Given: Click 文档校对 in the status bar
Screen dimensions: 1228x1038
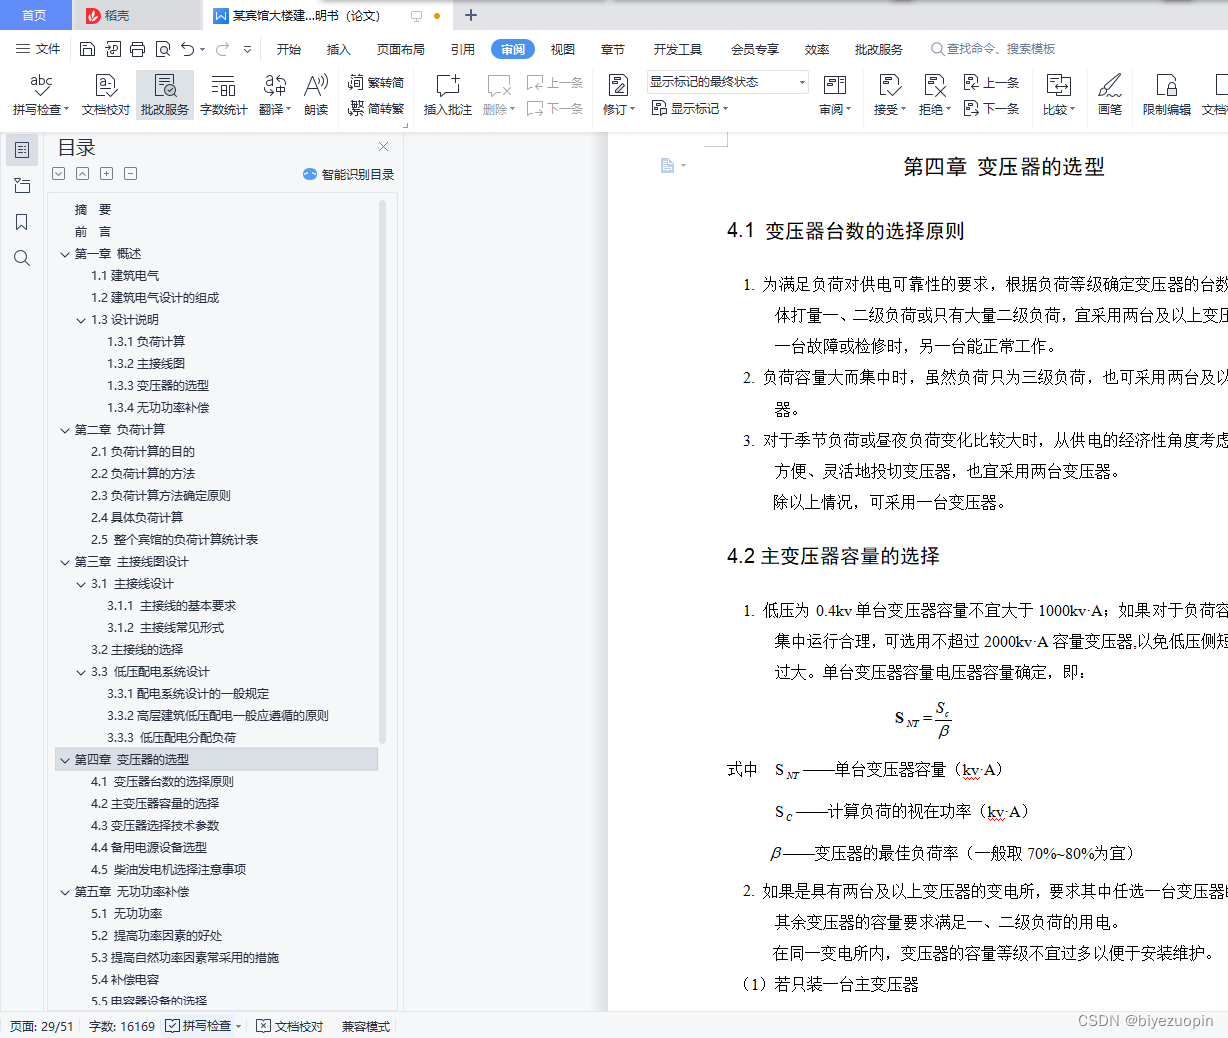Looking at the screenshot, I should coord(290,1026).
